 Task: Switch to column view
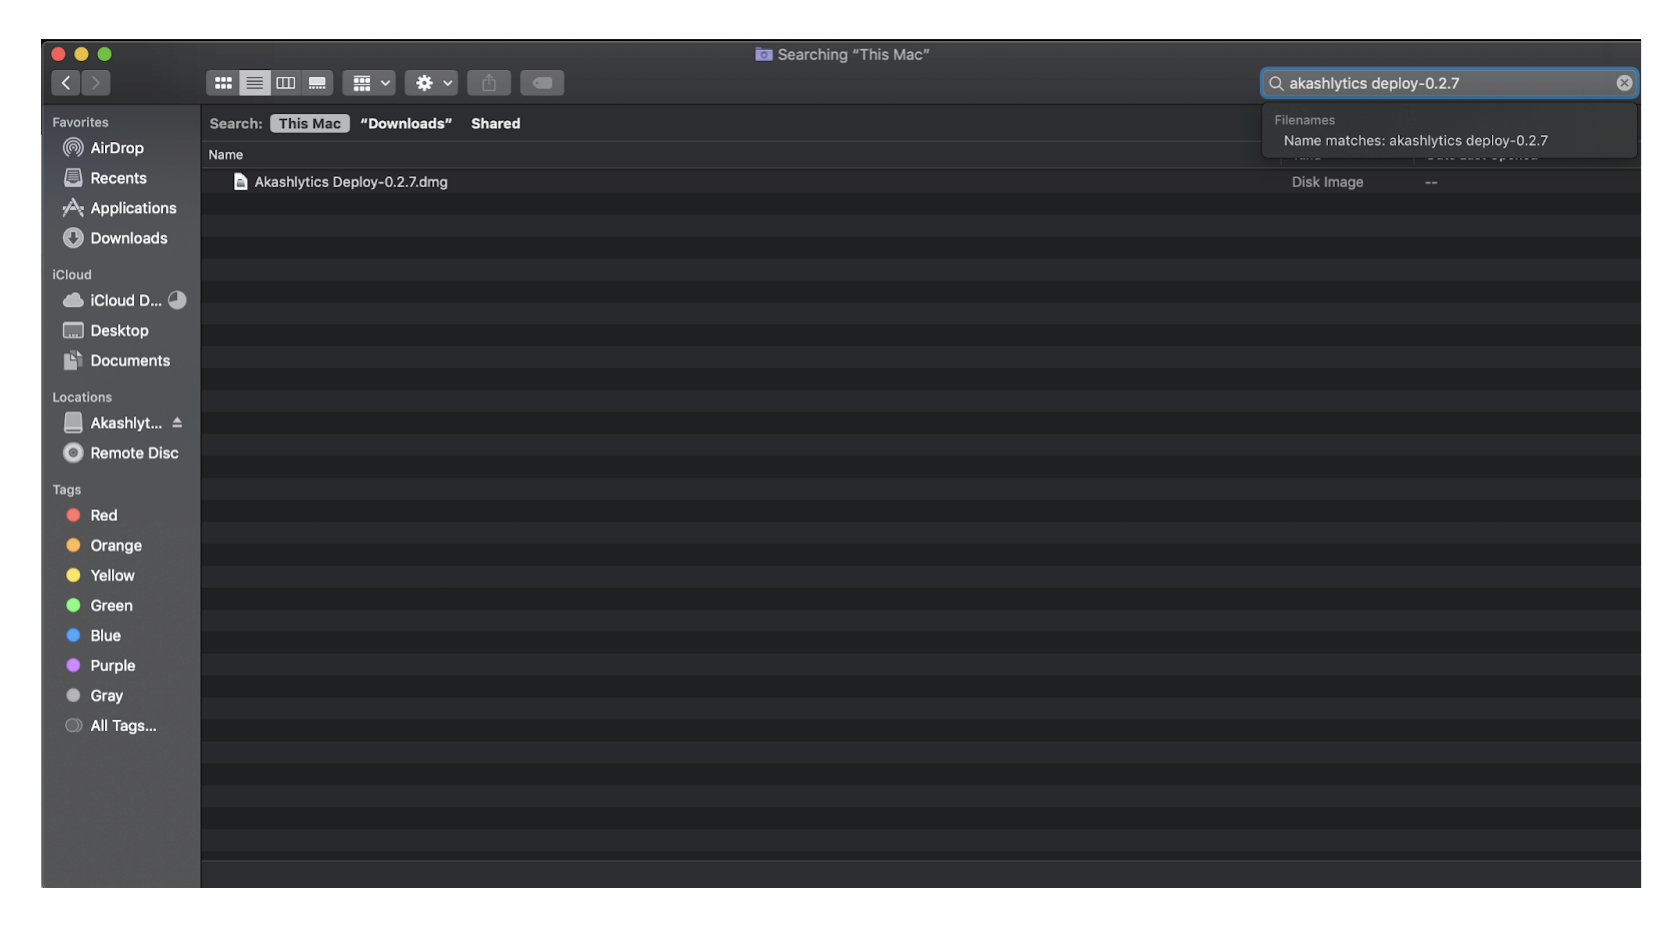tap(286, 83)
